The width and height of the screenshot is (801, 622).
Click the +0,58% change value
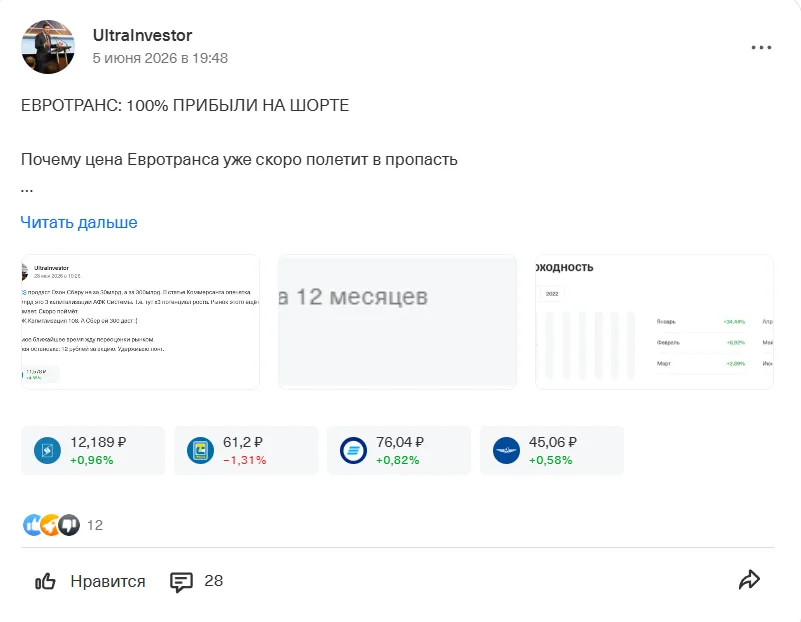pyautogui.click(x=551, y=460)
